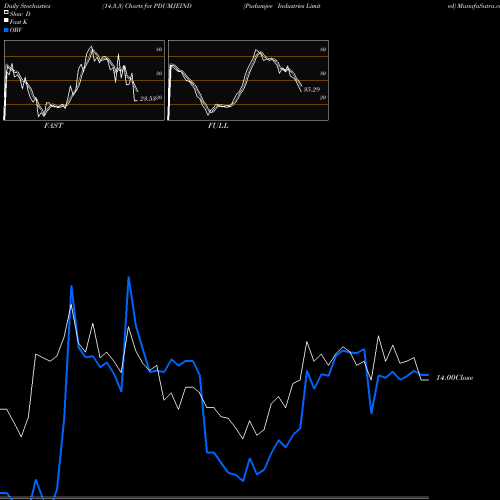Click the 23.53 value in FAST chart
The height and width of the screenshot is (500, 500).
click(x=148, y=99)
